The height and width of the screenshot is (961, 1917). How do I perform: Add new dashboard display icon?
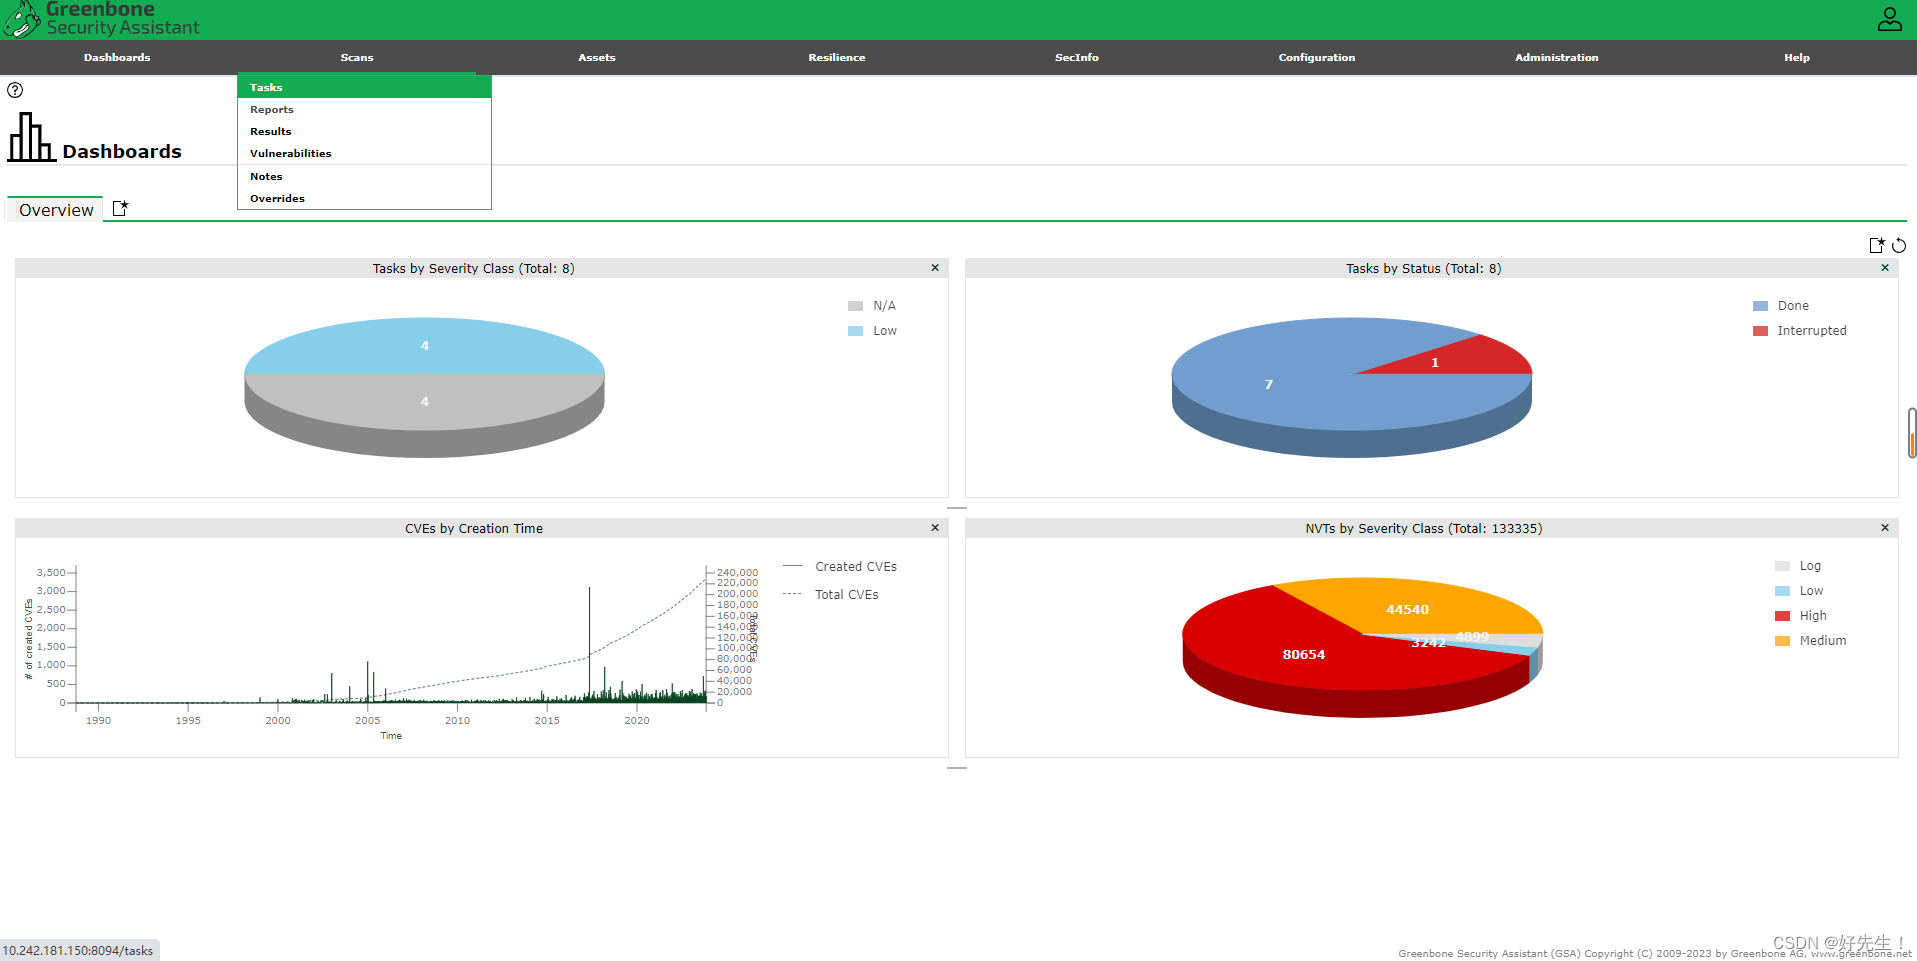[x=1877, y=245]
